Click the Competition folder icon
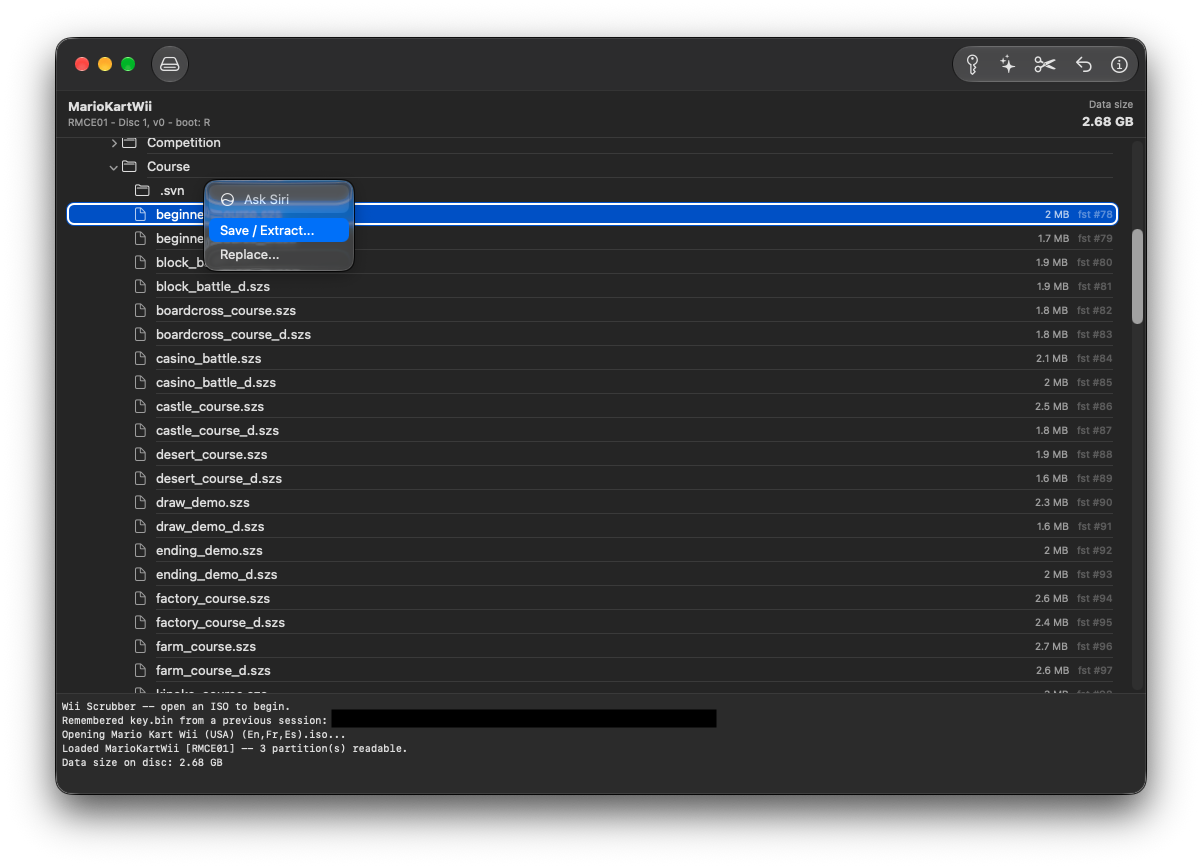This screenshot has width=1202, height=868. coord(129,143)
